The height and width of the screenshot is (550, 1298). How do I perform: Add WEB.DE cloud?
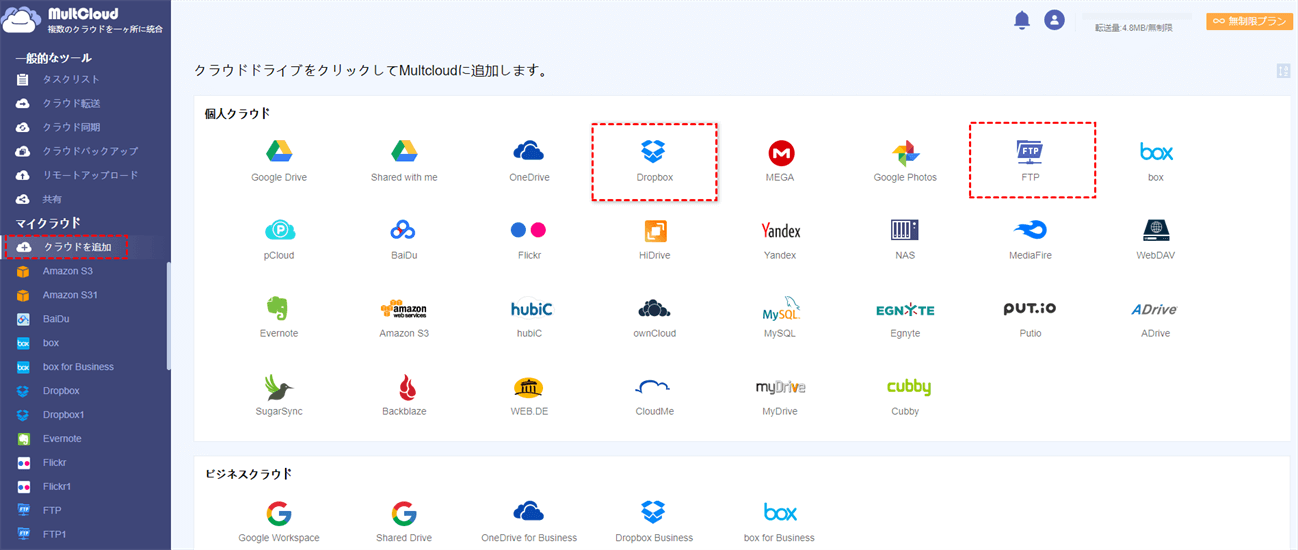coord(529,395)
